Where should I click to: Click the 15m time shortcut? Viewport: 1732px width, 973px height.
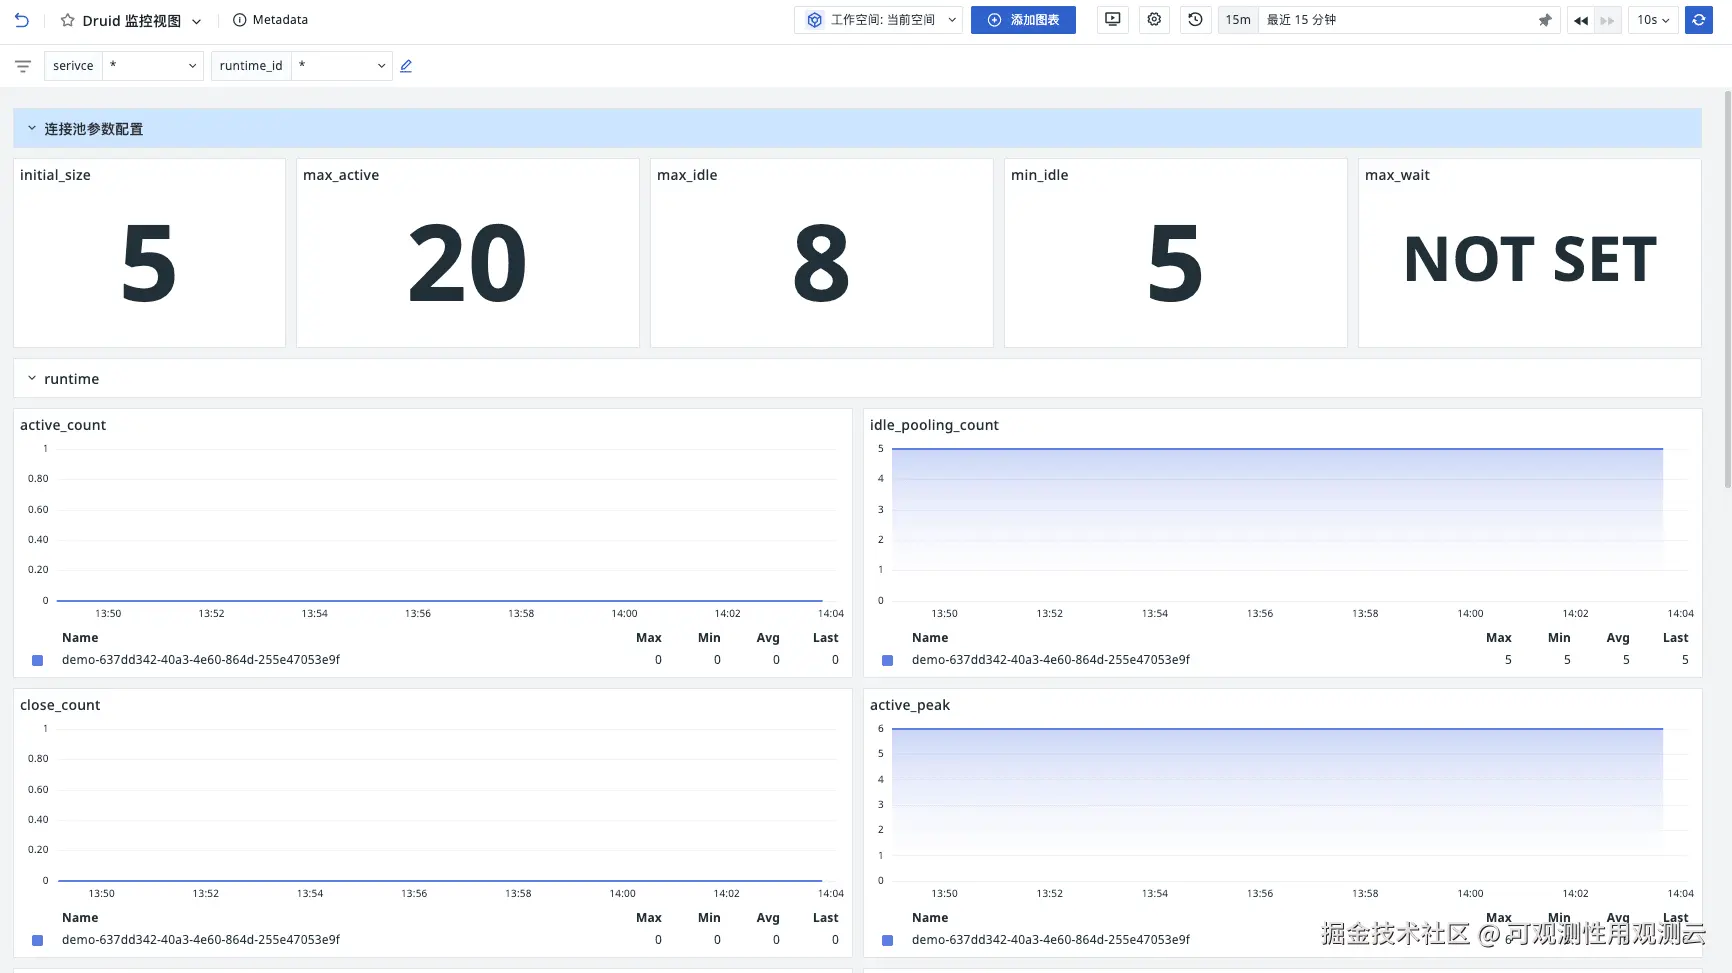1238,20
